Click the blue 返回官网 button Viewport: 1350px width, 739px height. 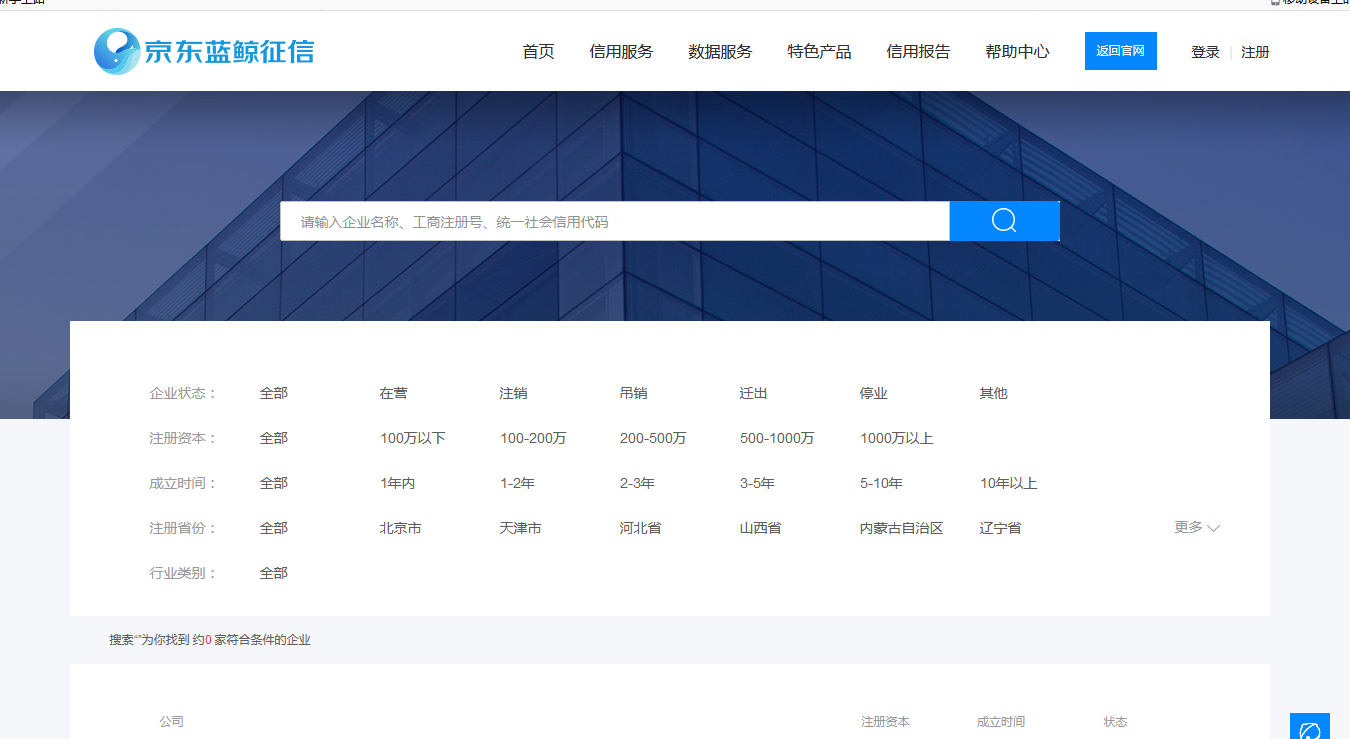1120,50
